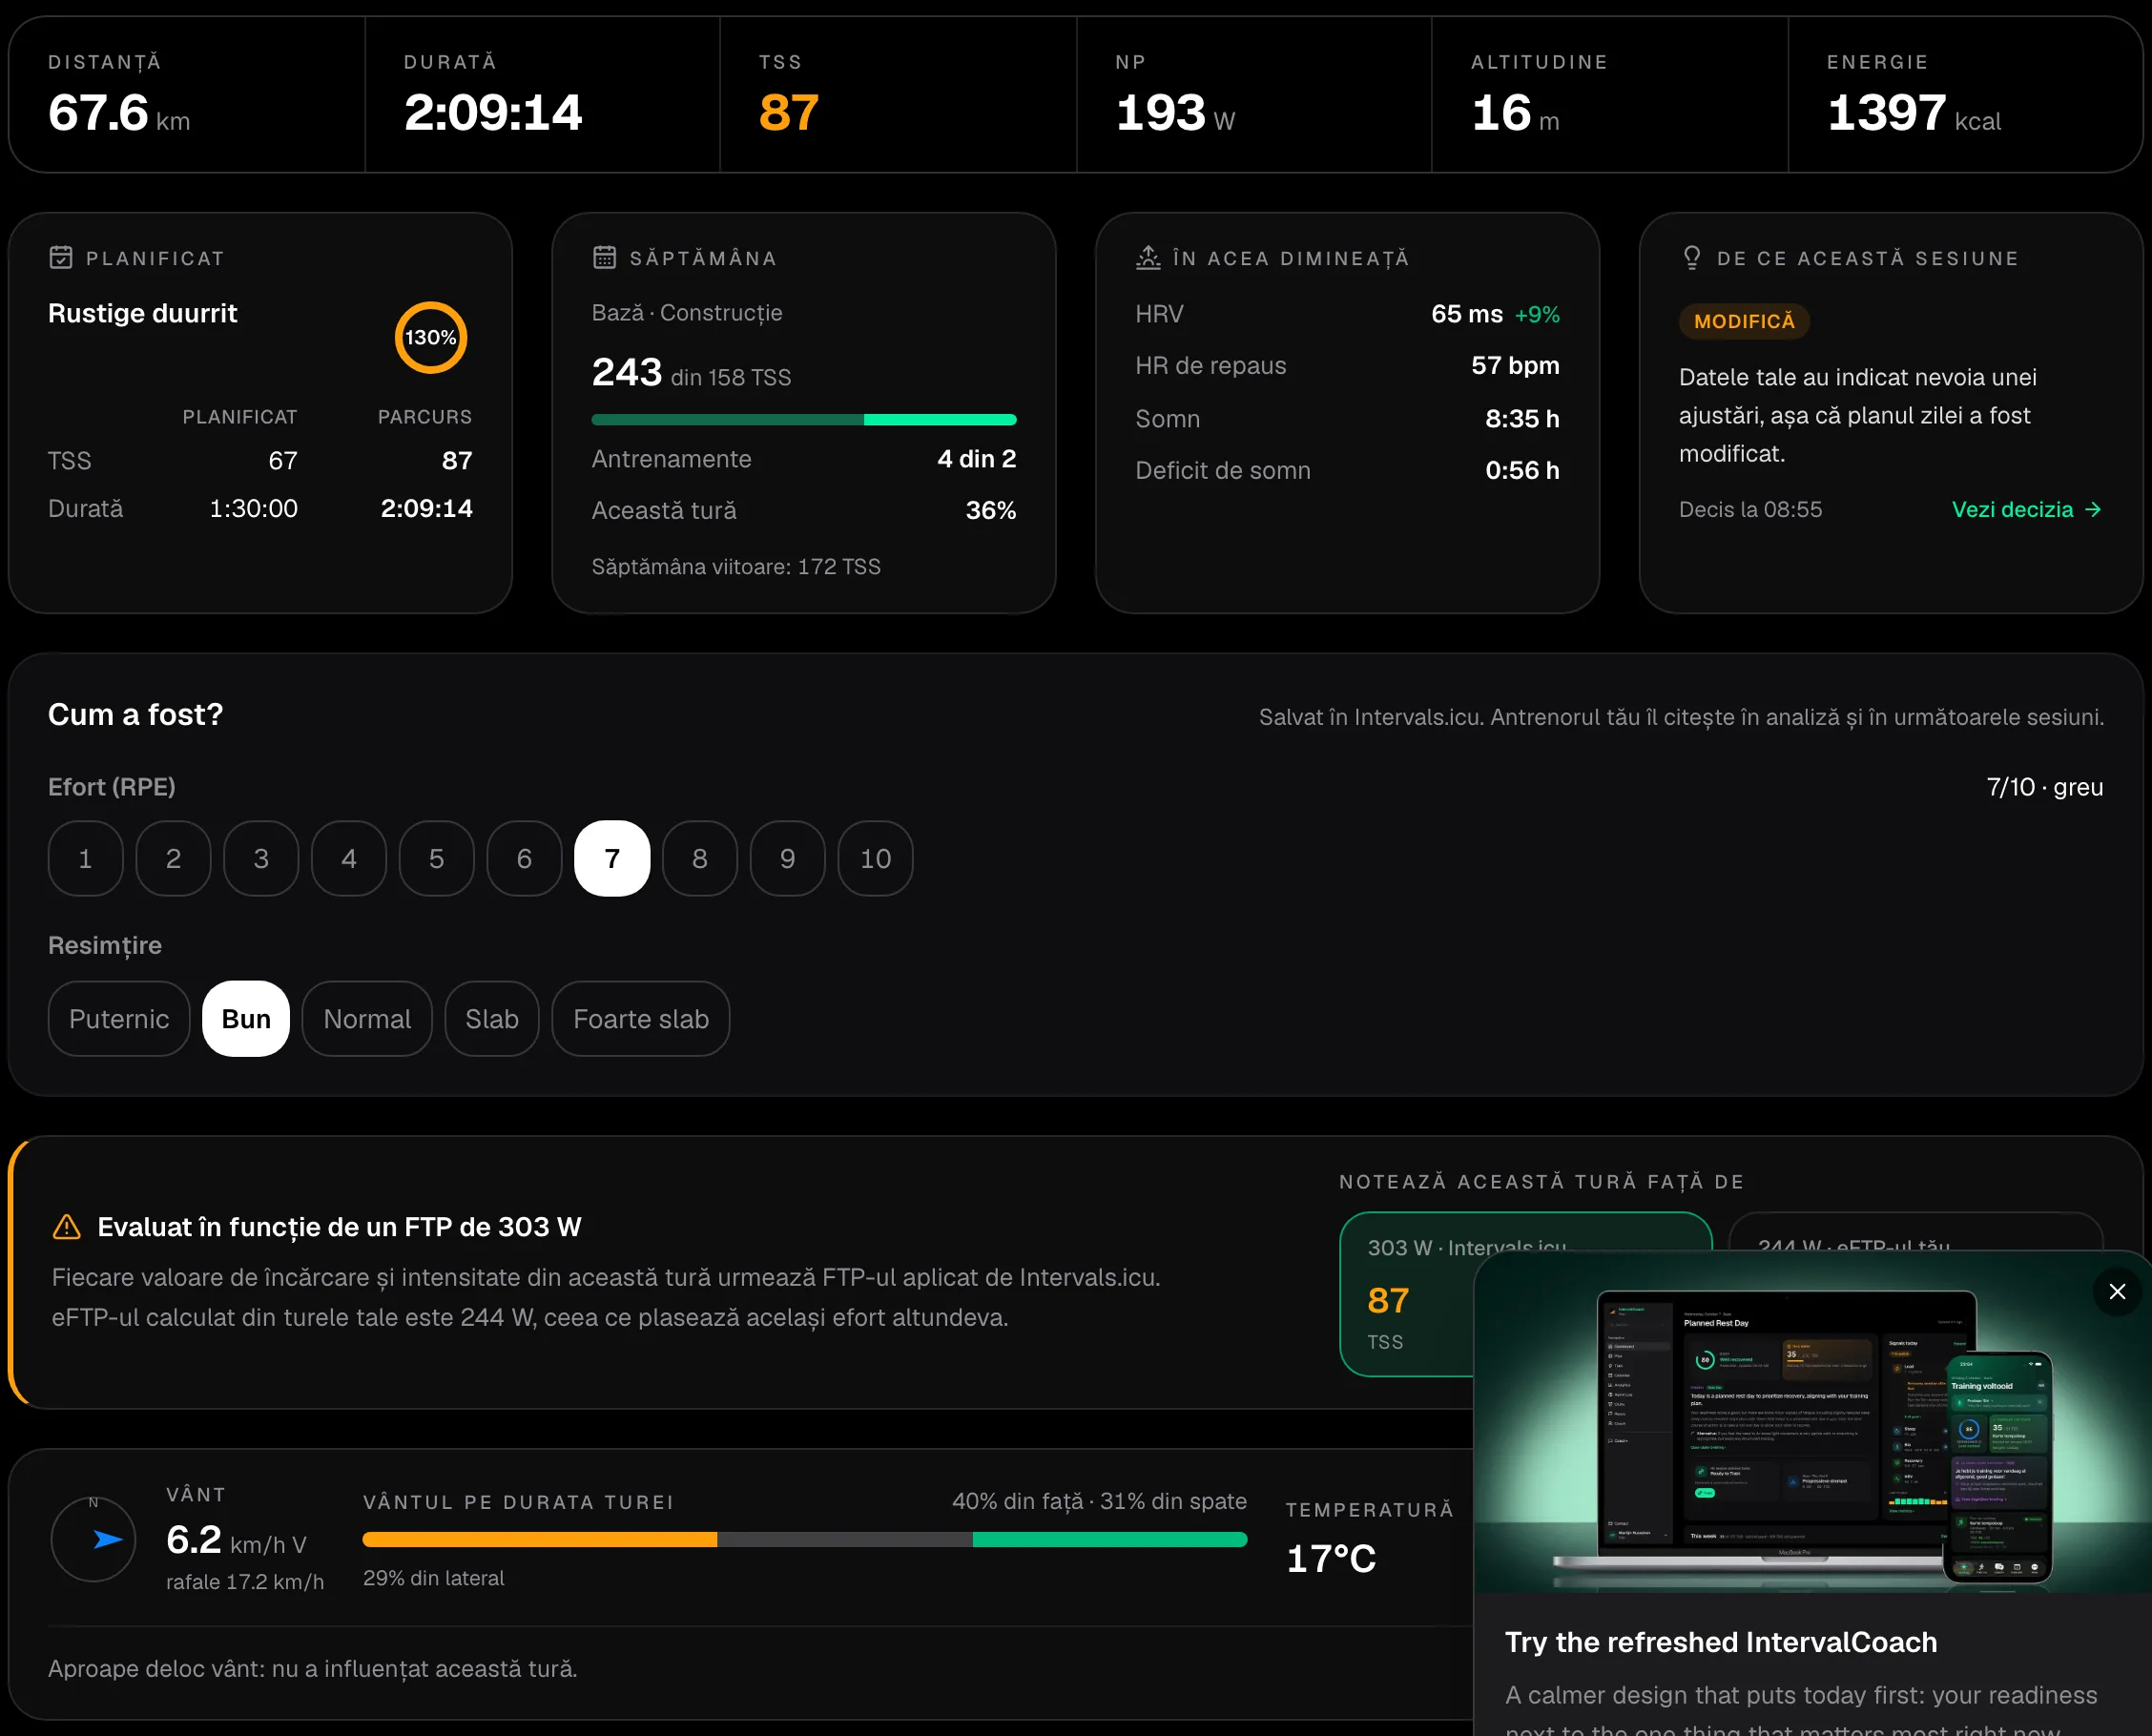This screenshot has height=1736, width=2152.
Task: Click the lightbulb icon beside De ce această sesiune
Action: tap(1691, 258)
